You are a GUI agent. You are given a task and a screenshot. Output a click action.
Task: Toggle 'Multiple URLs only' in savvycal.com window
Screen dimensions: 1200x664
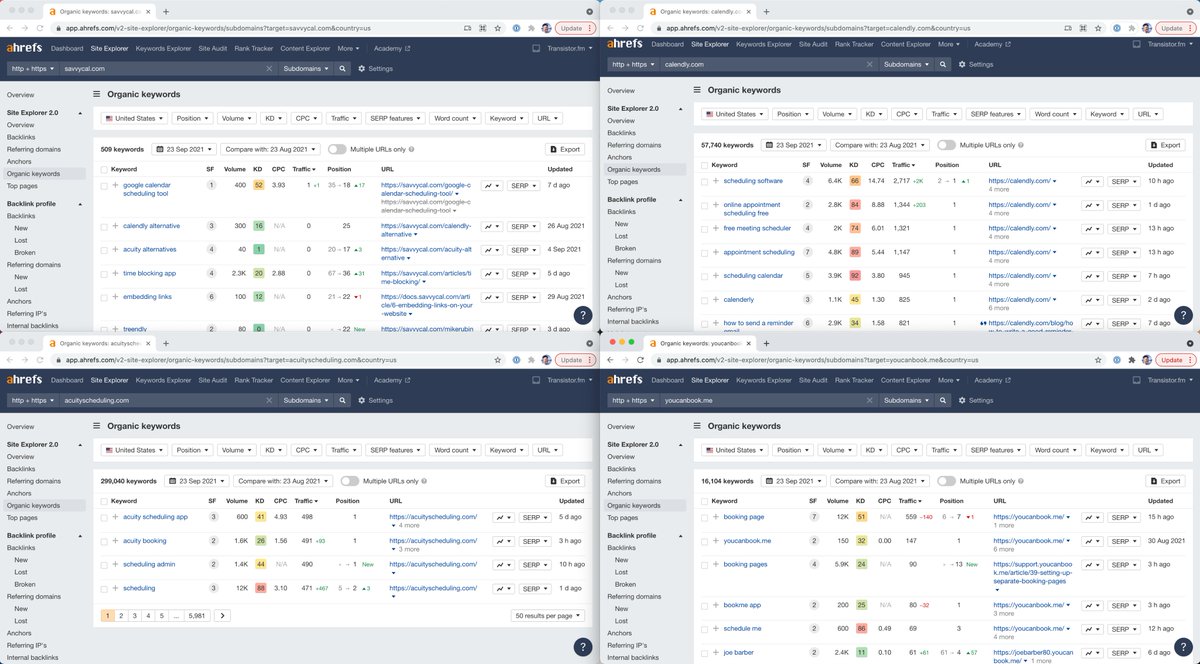[337, 149]
